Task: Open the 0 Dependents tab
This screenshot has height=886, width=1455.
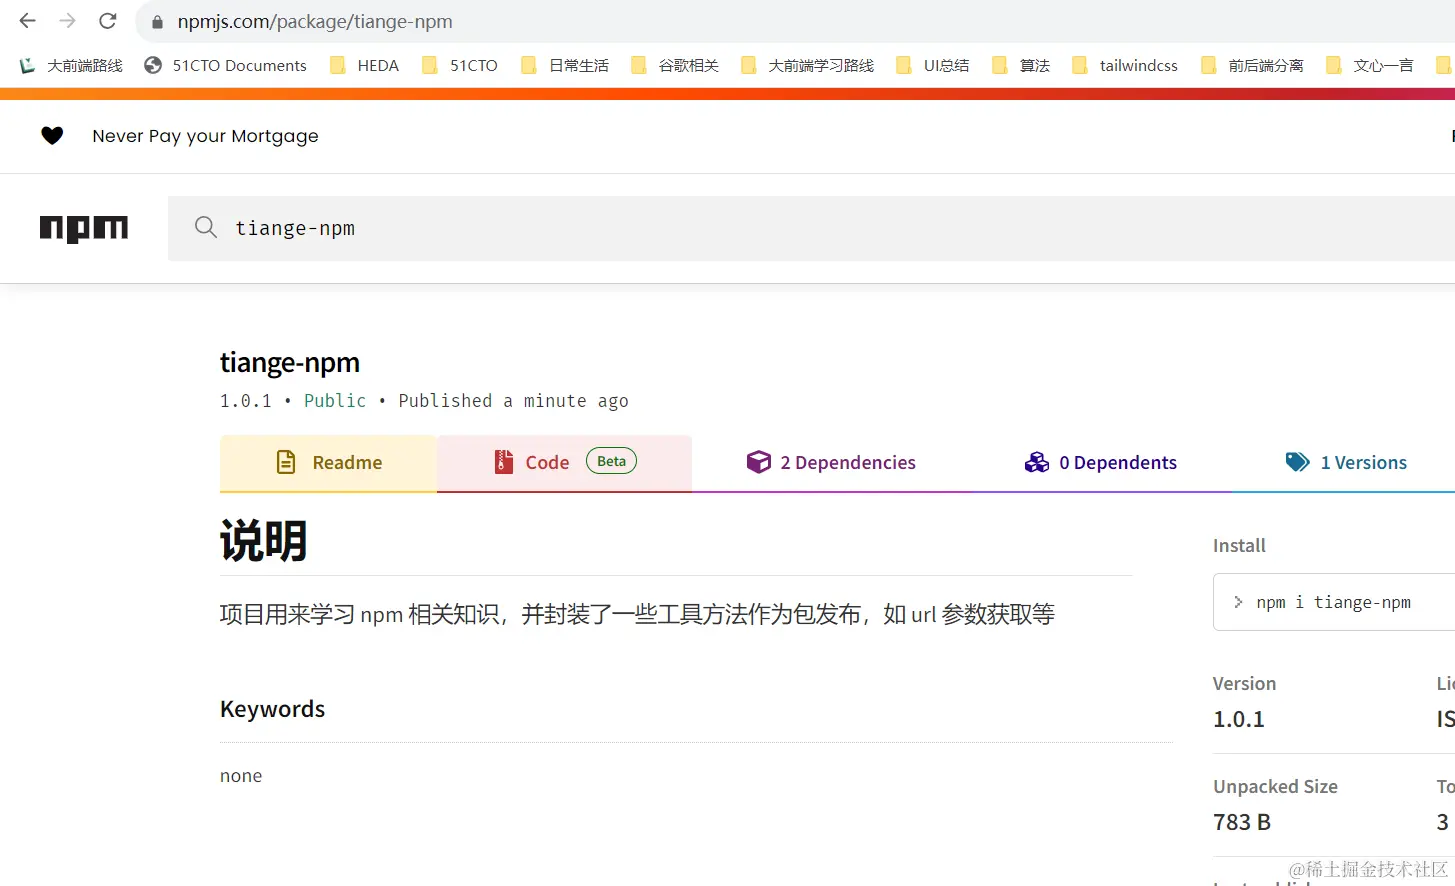Action: click(x=1101, y=463)
